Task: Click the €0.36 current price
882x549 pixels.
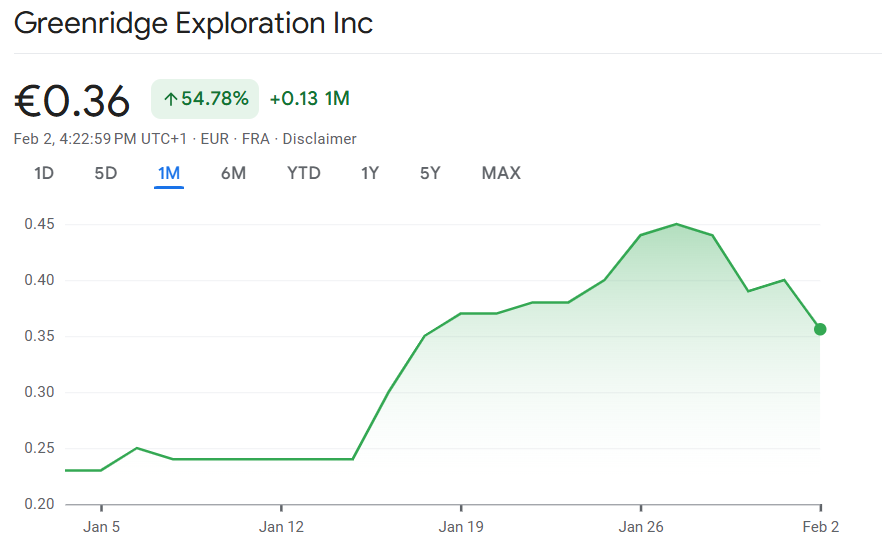Action: 72,100
